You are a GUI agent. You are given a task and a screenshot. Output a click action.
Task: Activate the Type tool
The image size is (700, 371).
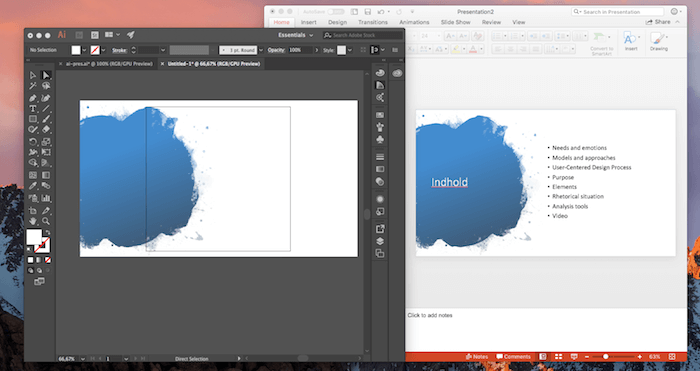click(33, 108)
